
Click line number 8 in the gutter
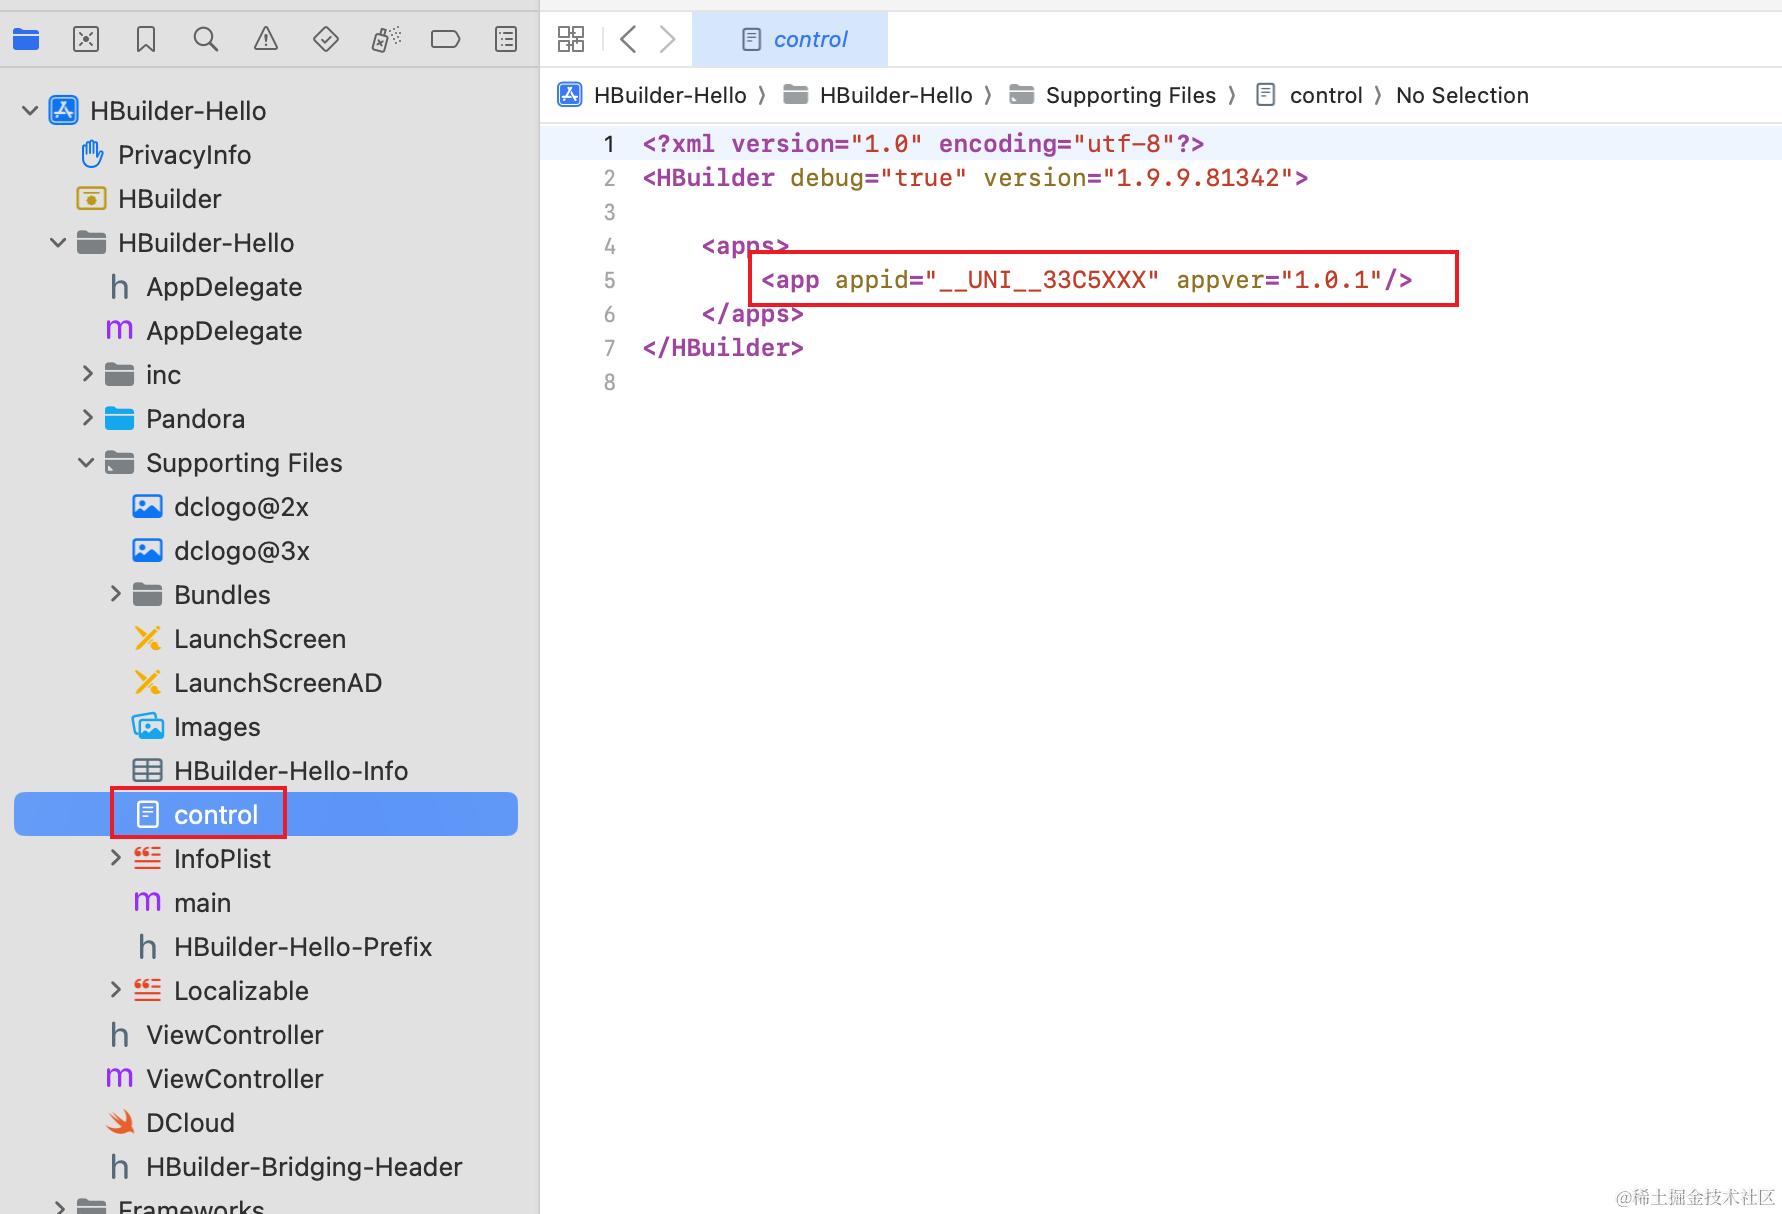click(x=609, y=382)
